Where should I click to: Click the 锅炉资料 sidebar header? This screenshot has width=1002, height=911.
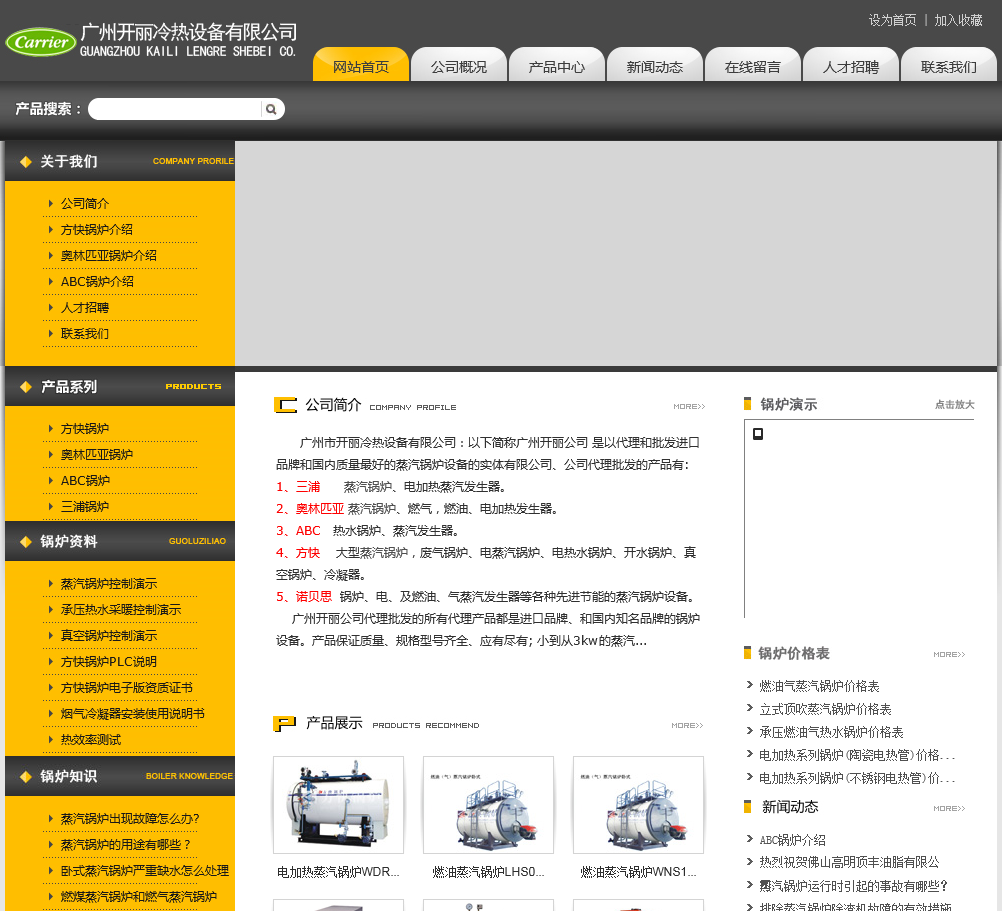[120, 541]
